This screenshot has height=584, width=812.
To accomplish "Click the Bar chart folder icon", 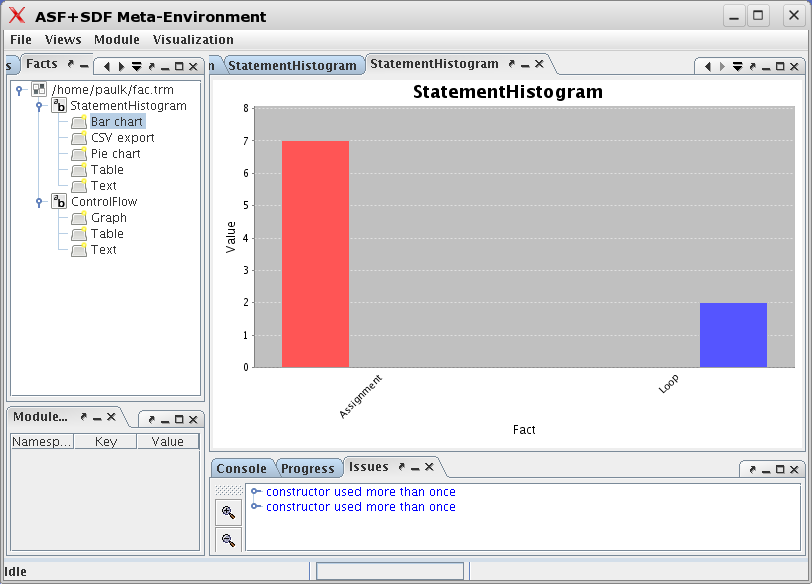I will (x=77, y=121).
